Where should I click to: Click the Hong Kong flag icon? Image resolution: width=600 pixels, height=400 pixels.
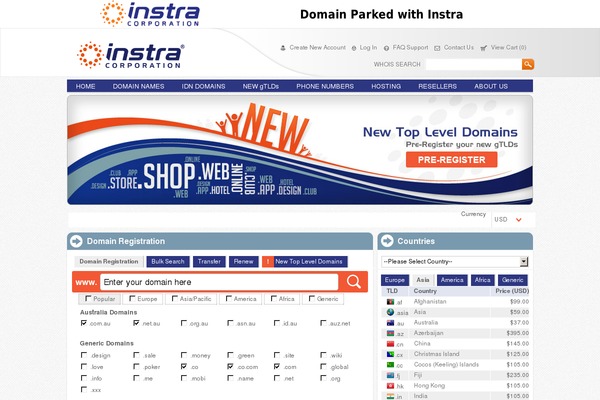pos(390,386)
